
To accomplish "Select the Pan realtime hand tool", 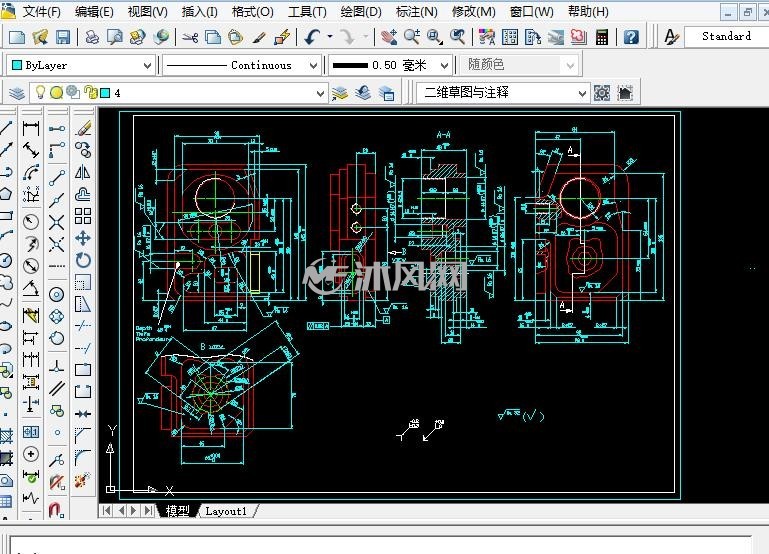I will (x=389, y=37).
